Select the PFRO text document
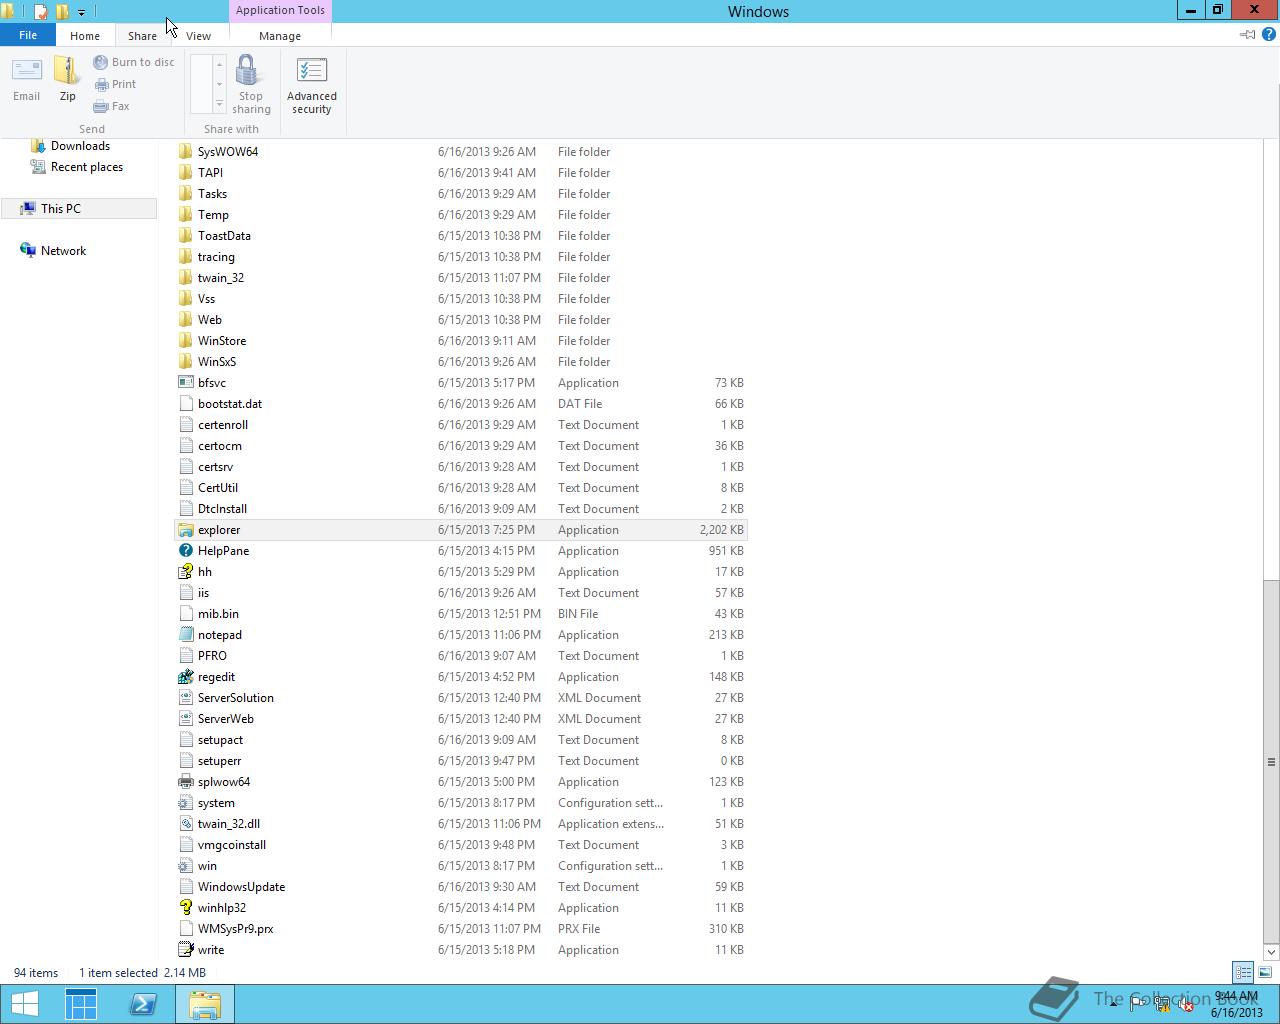The image size is (1280, 1024). (x=461, y=656)
